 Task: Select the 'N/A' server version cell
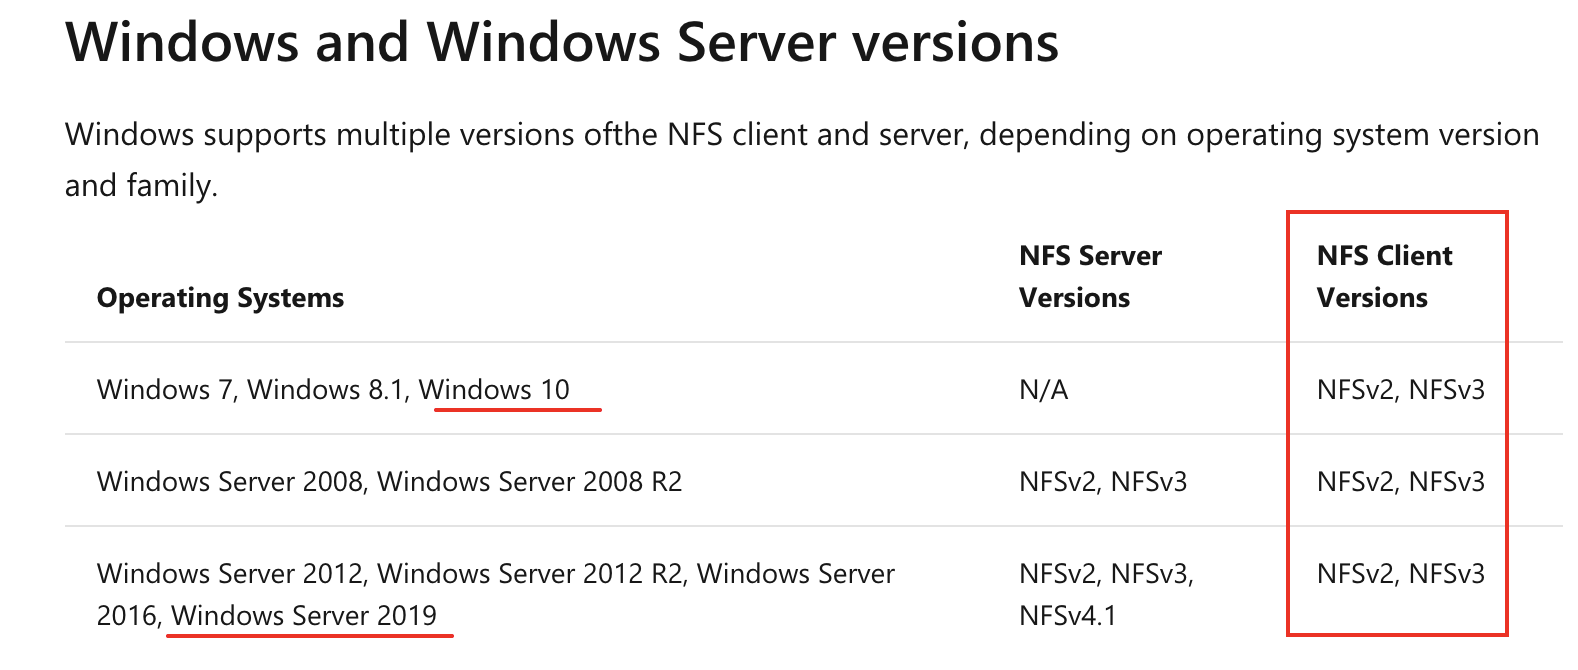pyautogui.click(x=1043, y=389)
